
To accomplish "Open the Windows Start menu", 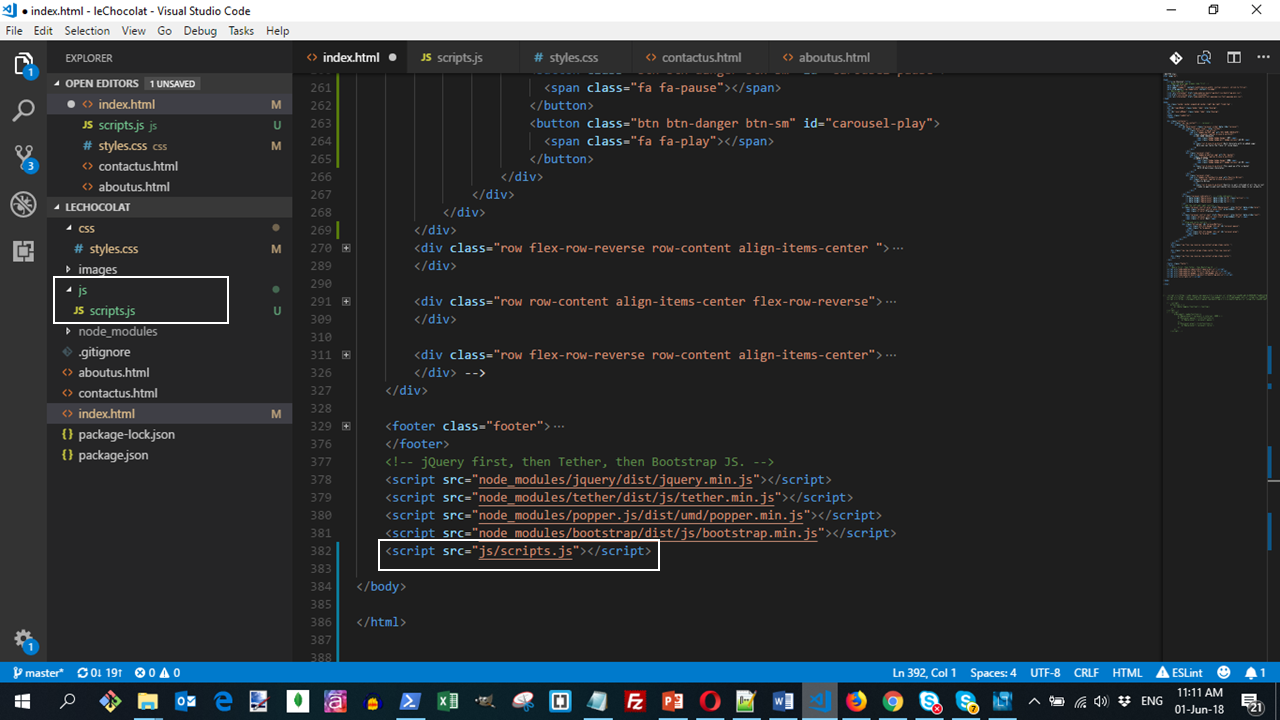I will [x=23, y=701].
